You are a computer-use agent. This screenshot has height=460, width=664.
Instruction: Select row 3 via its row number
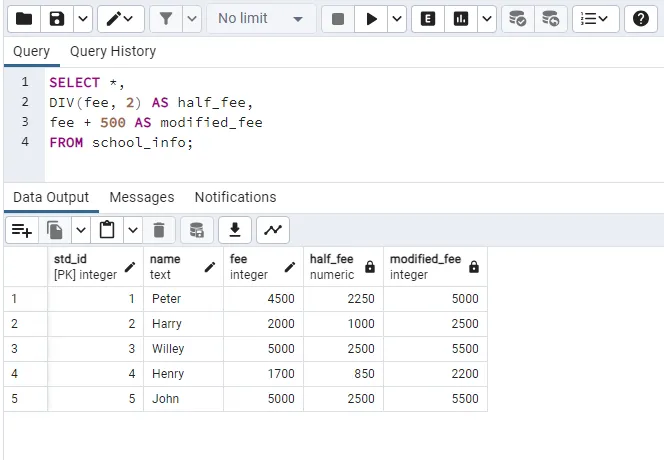(15, 349)
